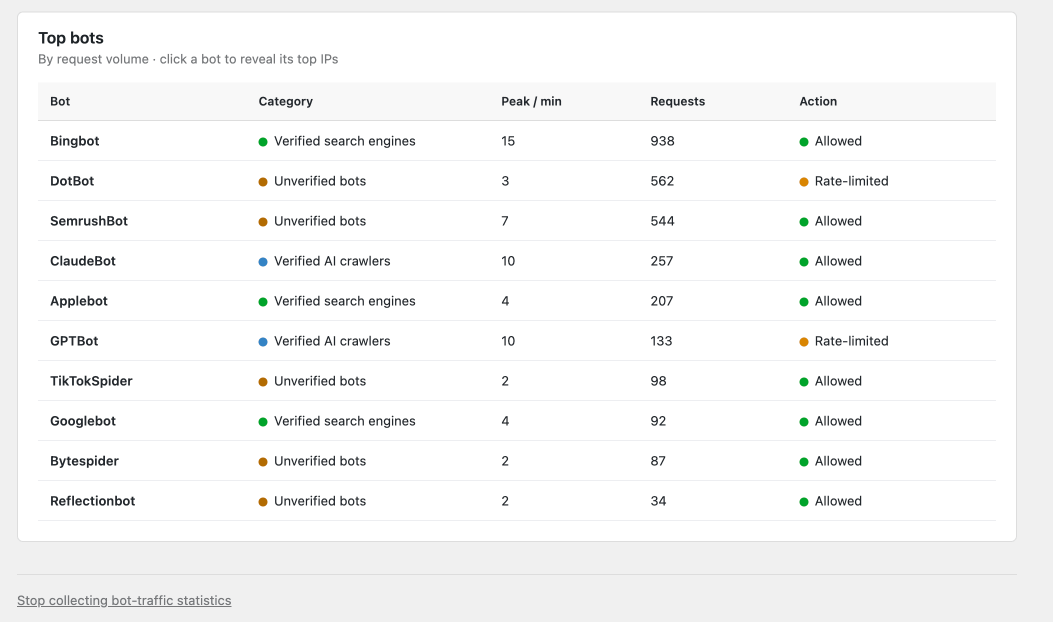Click the Bot column header
Screen dimensions: 1053x622
(60, 101)
